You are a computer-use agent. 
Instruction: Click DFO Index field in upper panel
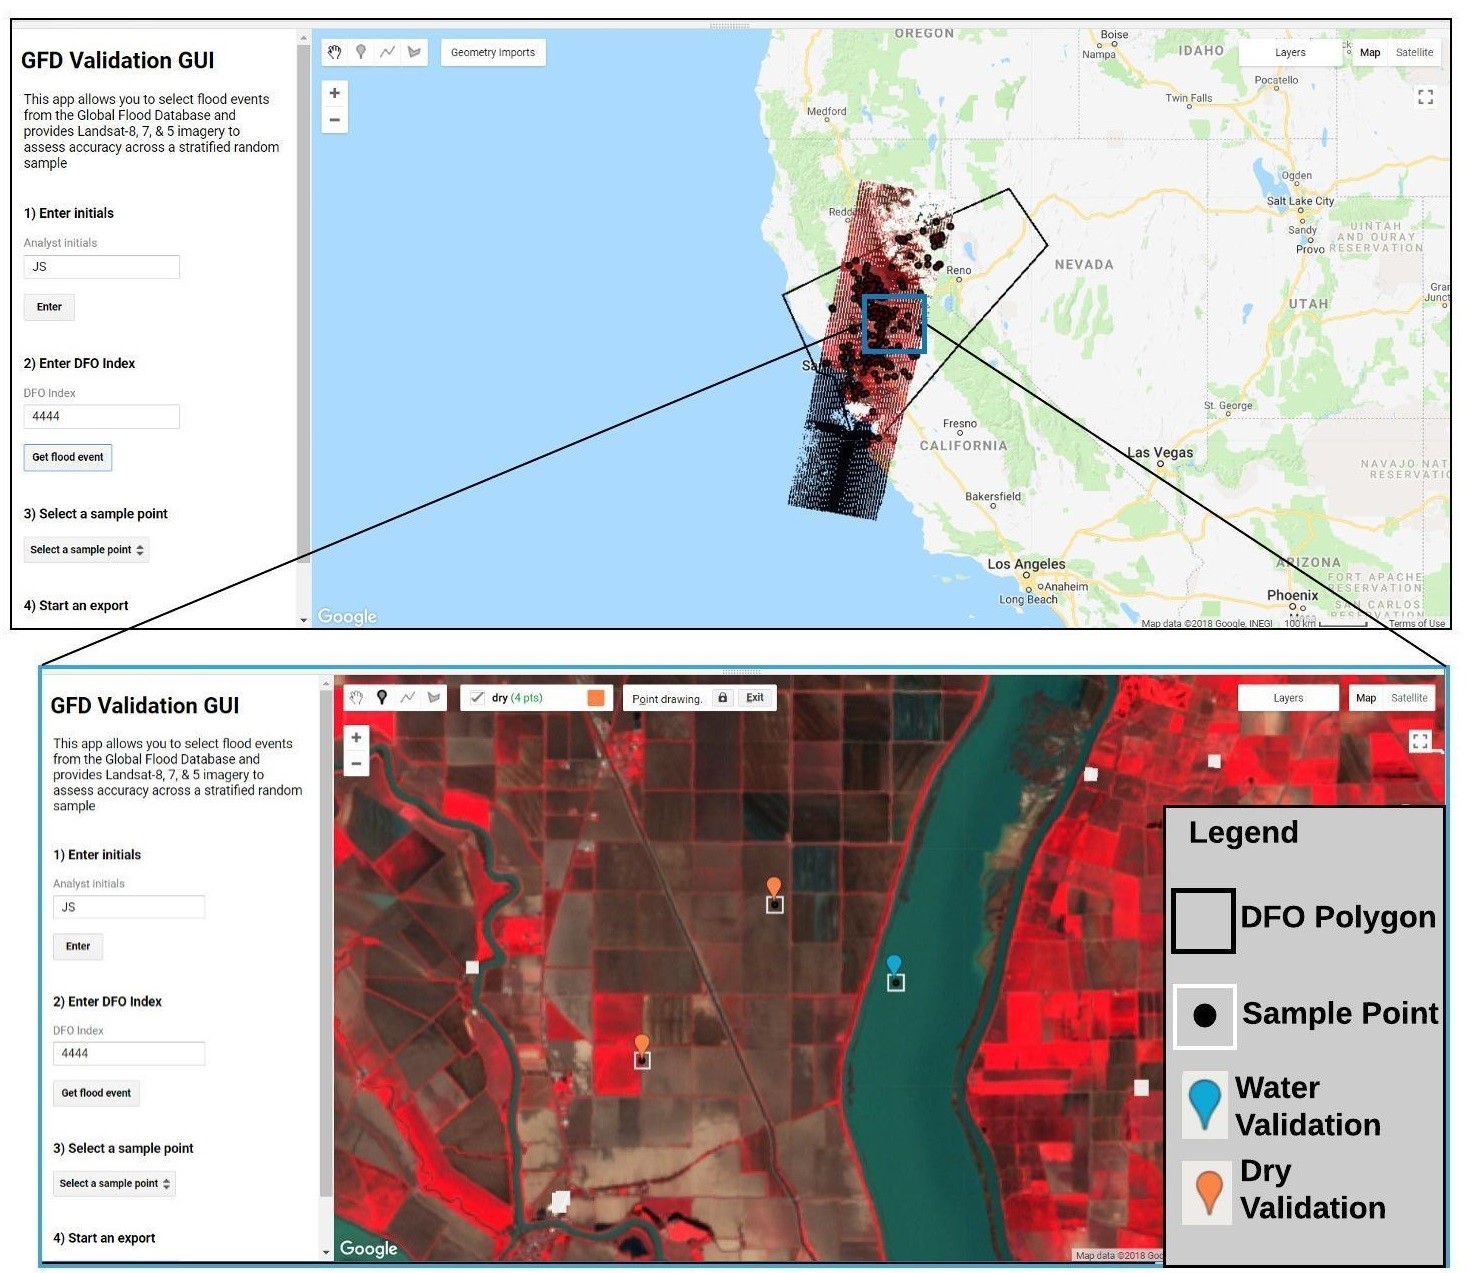[101, 417]
